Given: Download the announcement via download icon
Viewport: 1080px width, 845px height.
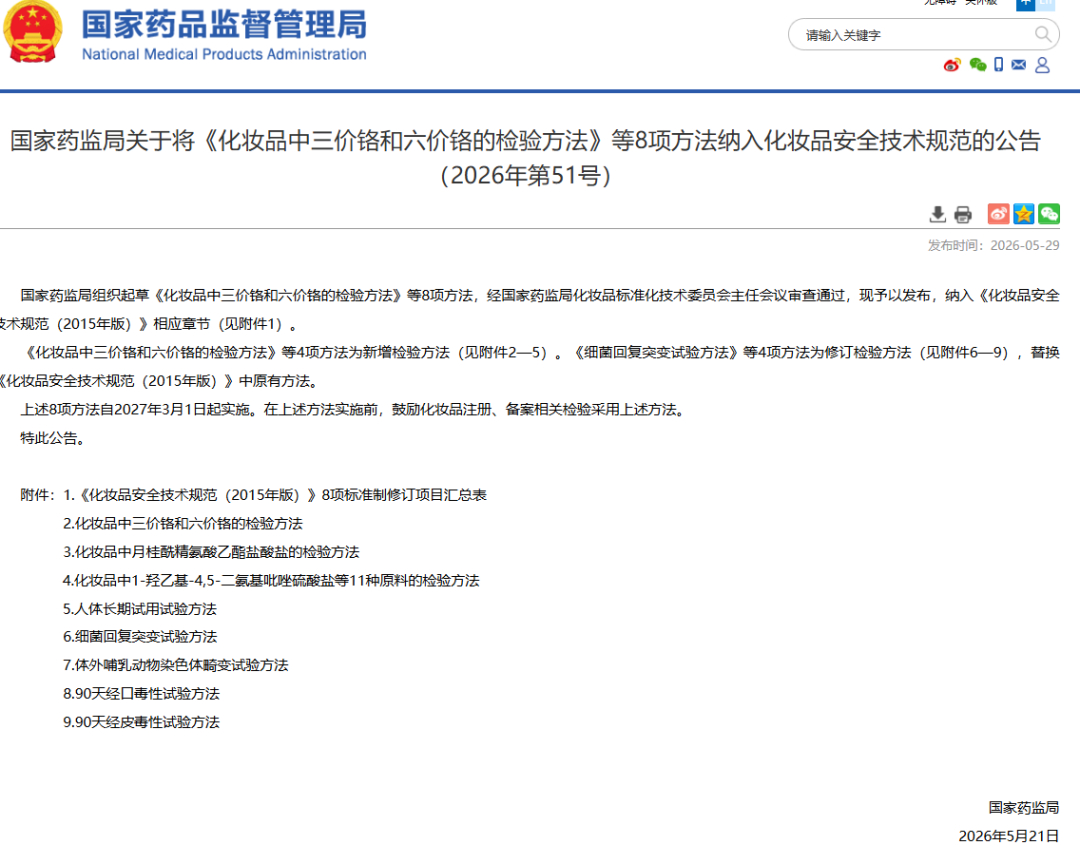Looking at the screenshot, I should [x=937, y=214].
